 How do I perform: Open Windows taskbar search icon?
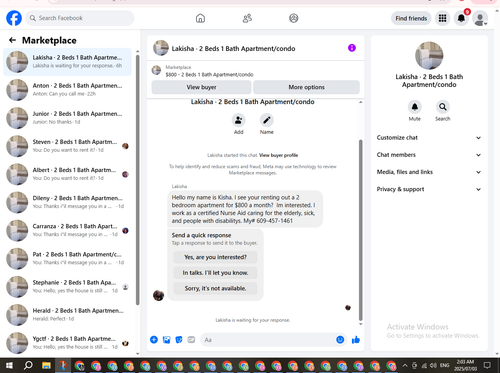point(28,365)
